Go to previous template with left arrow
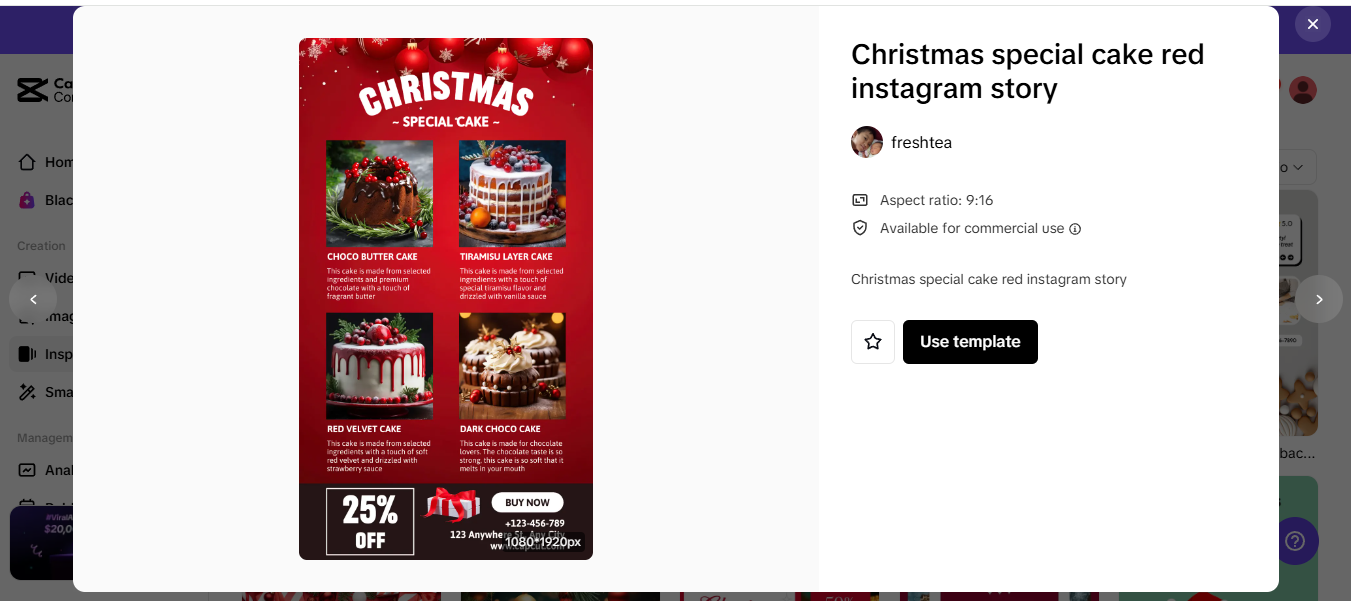1351x601 pixels. (x=33, y=299)
